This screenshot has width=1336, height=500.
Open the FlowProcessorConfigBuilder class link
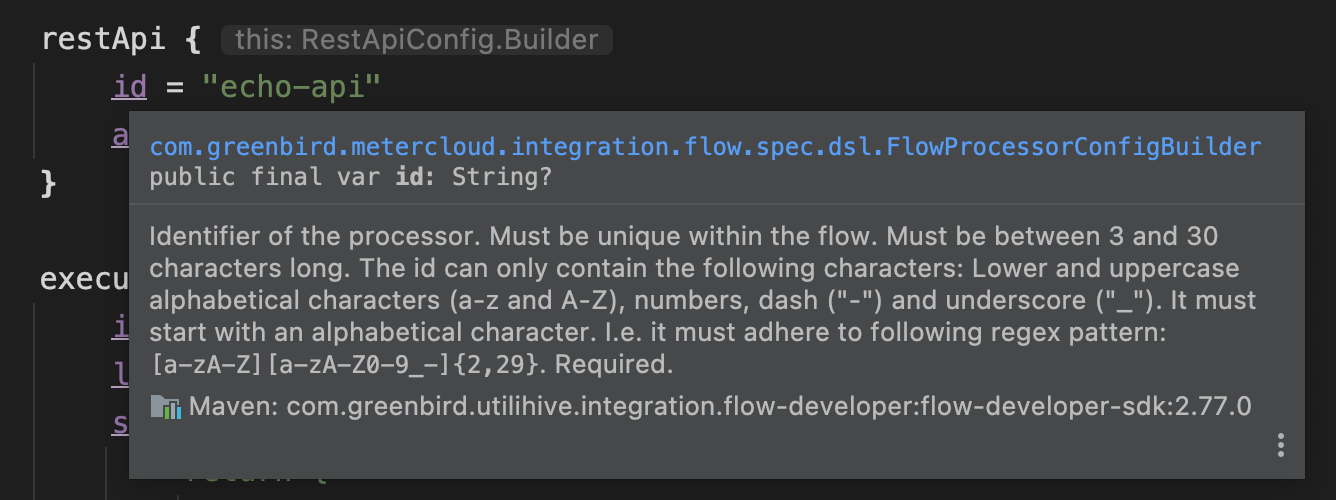pos(705,147)
